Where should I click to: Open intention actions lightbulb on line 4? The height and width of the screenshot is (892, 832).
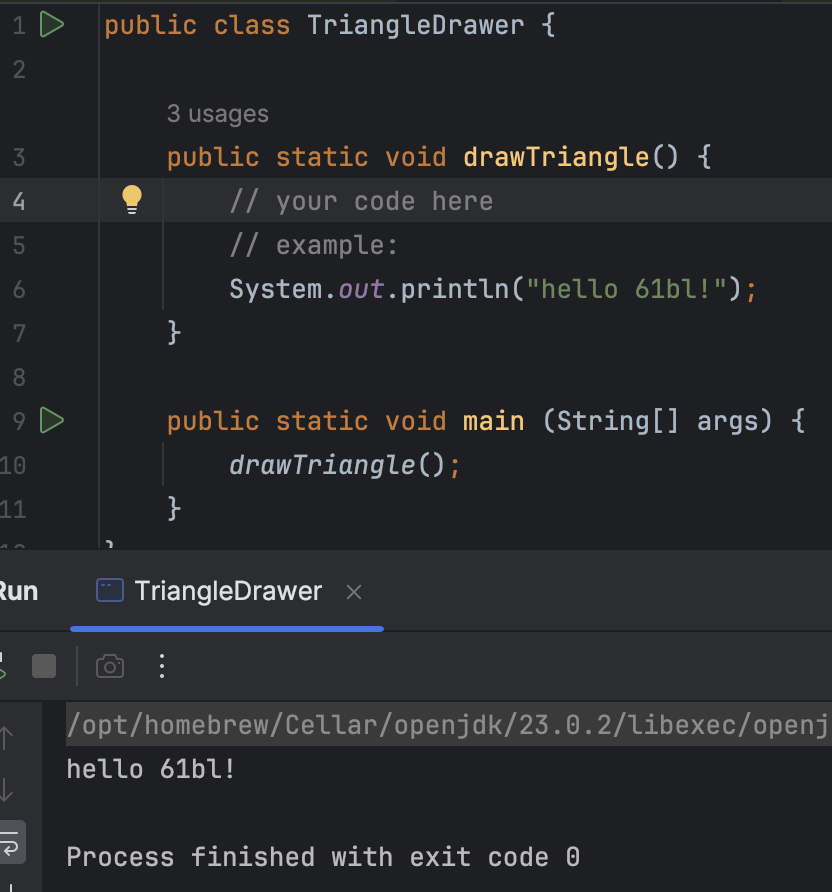coord(132,199)
